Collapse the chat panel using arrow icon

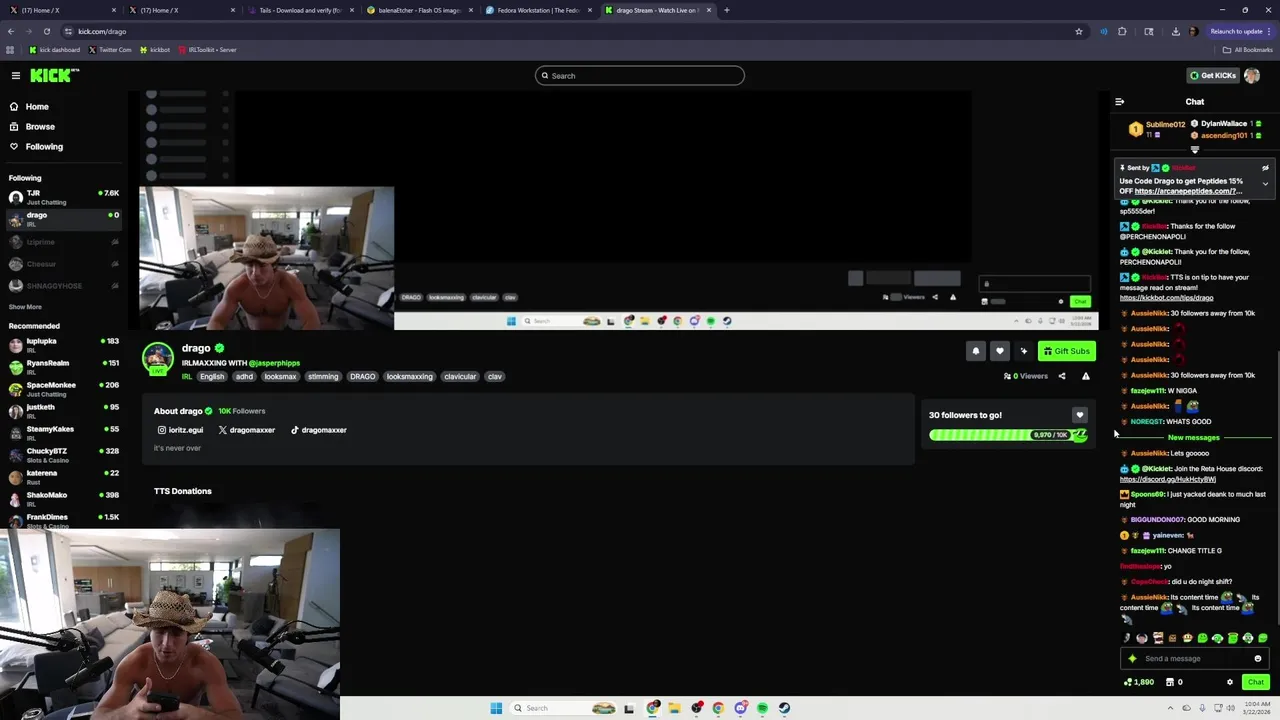pos(1119,102)
